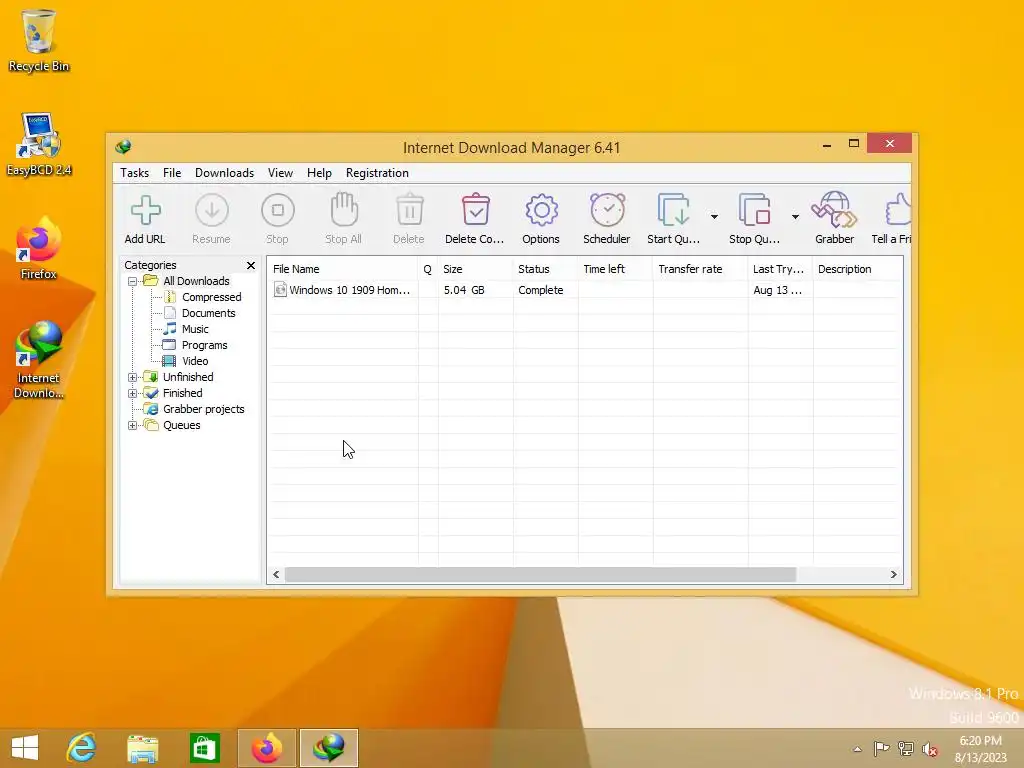Click the horizontal scrollbar thumb
This screenshot has width=1024, height=768.
pyautogui.click(x=540, y=575)
